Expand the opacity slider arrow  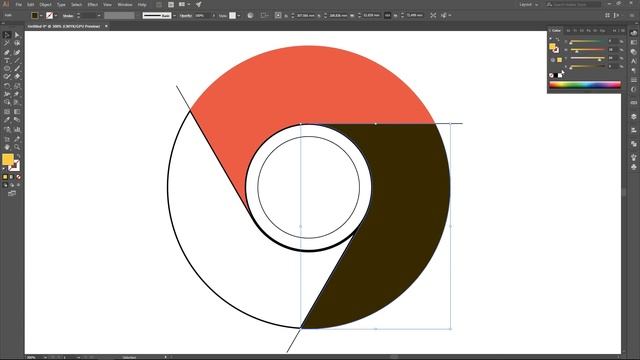213,16
